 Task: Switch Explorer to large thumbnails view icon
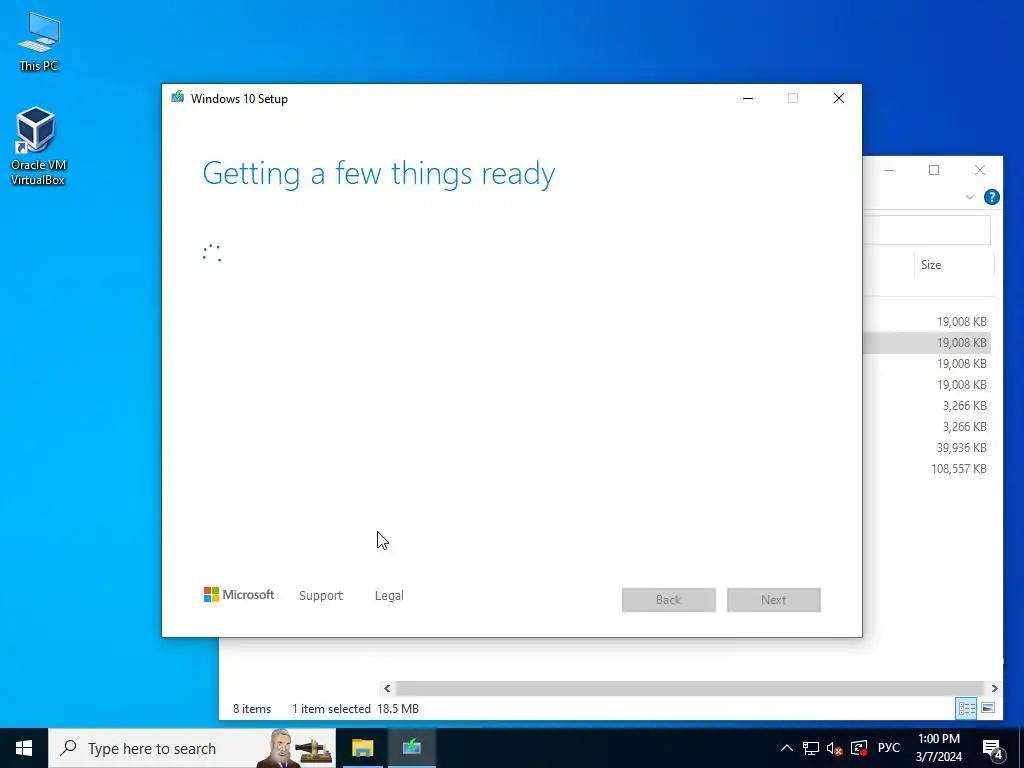pos(988,708)
